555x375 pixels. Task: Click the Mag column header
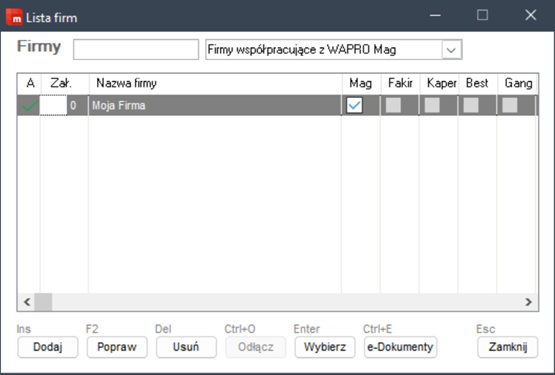[361, 84]
